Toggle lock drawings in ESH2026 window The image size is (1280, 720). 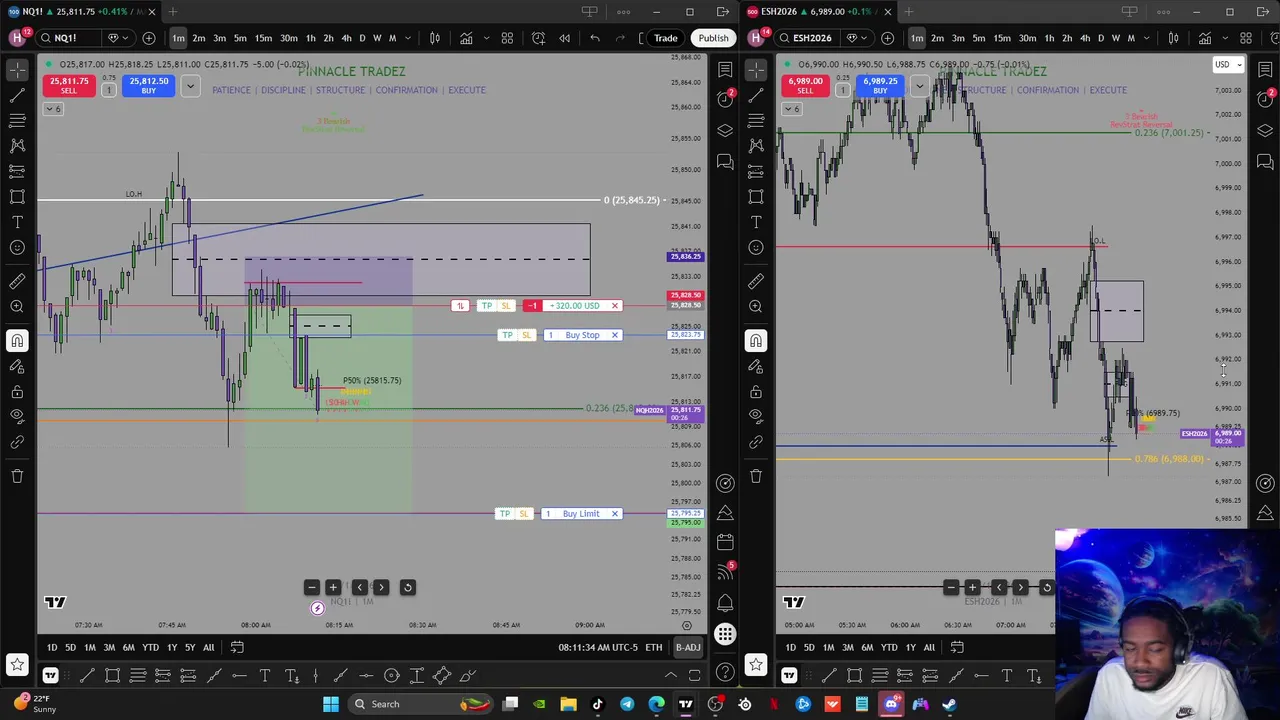click(756, 391)
